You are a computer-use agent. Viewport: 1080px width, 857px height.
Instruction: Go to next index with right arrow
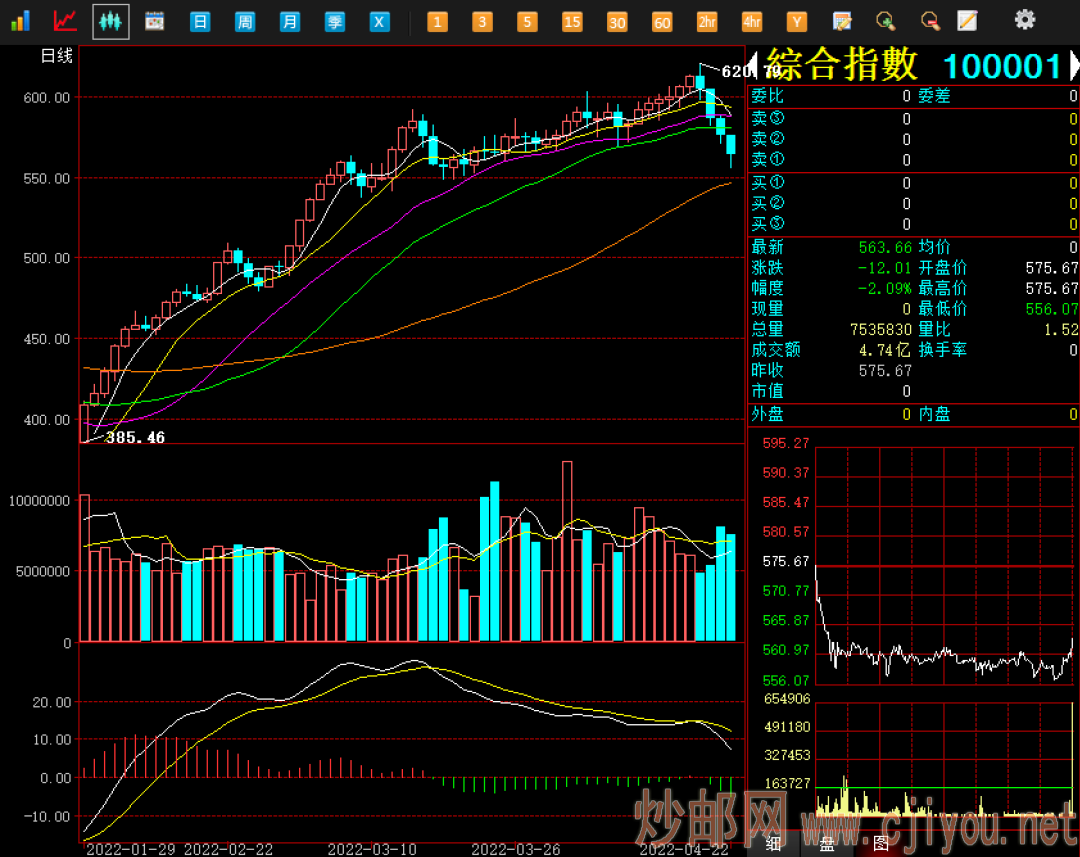1074,65
